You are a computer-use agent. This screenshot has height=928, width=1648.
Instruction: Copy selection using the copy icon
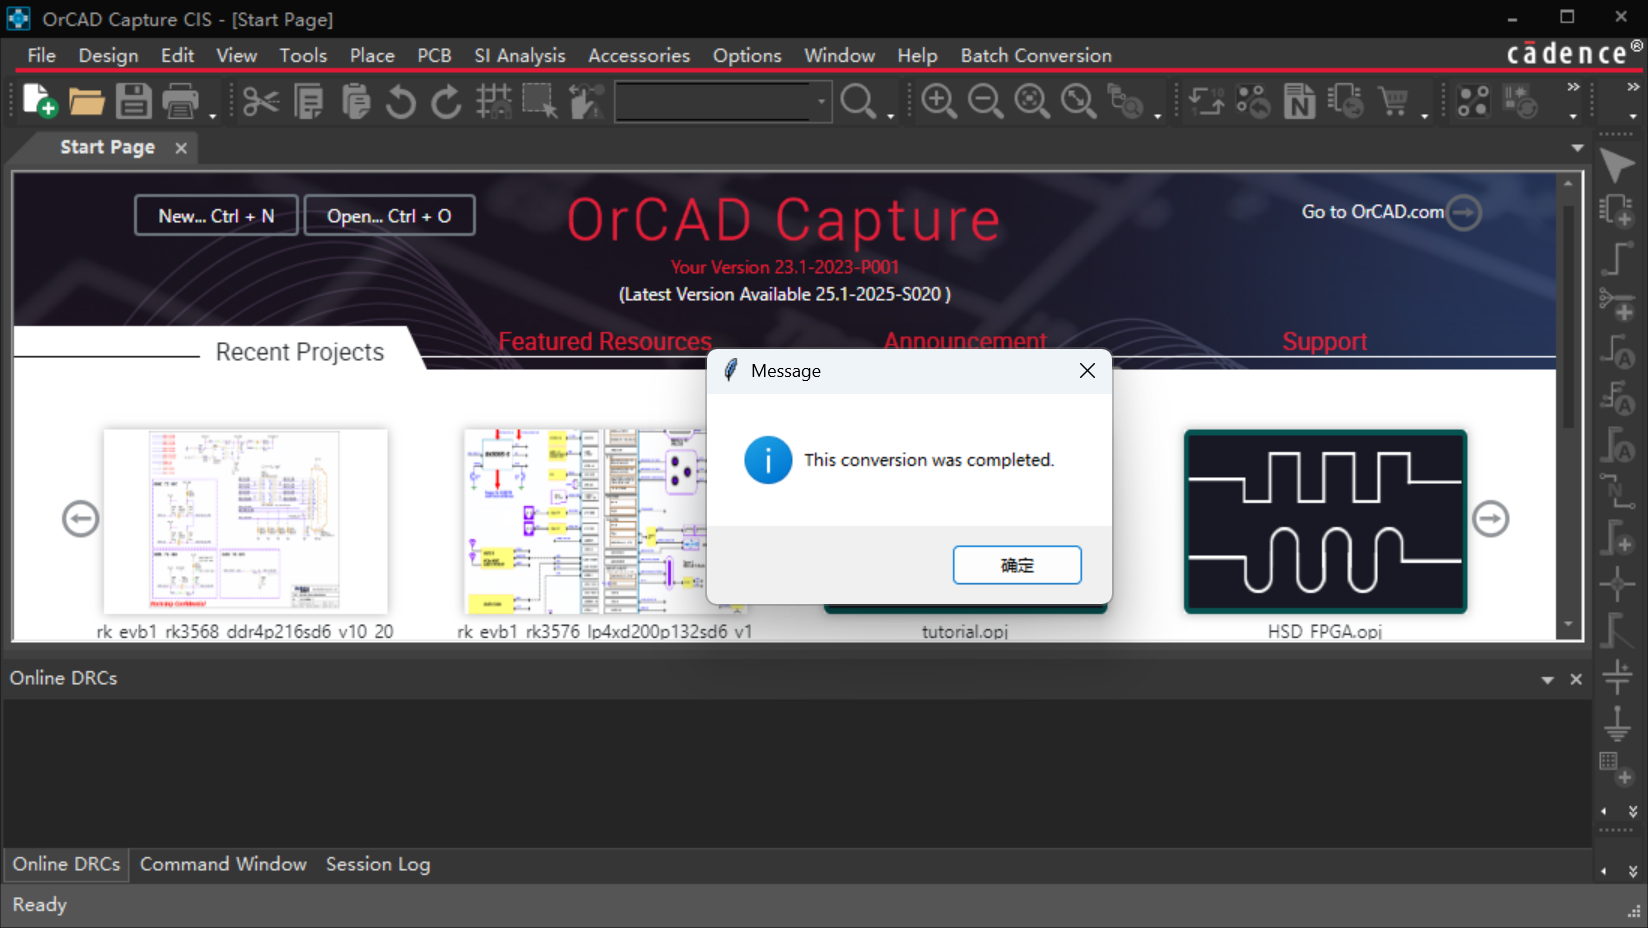pos(308,101)
